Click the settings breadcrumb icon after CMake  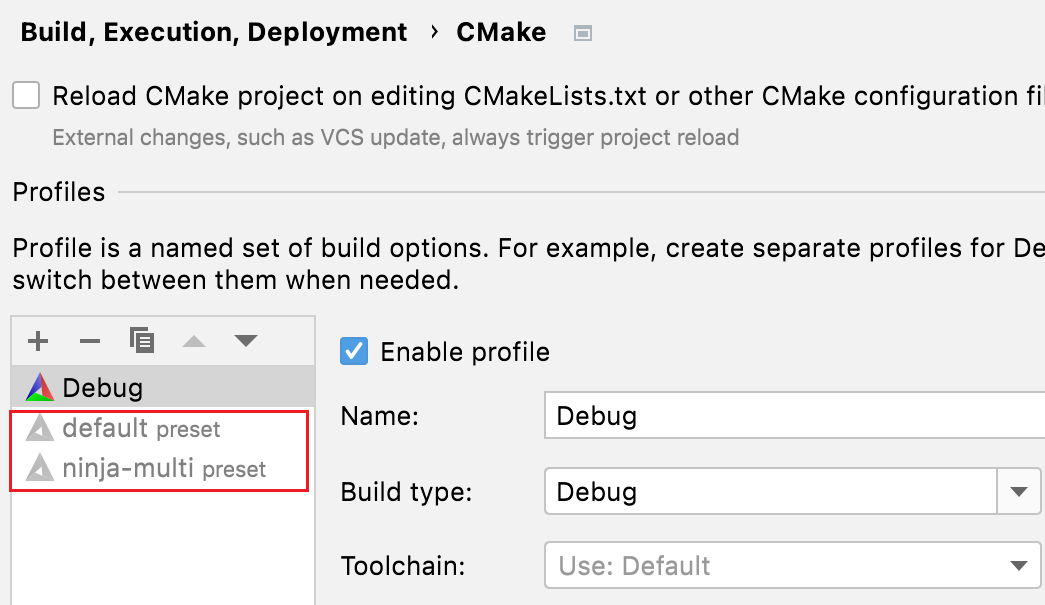[x=581, y=32]
